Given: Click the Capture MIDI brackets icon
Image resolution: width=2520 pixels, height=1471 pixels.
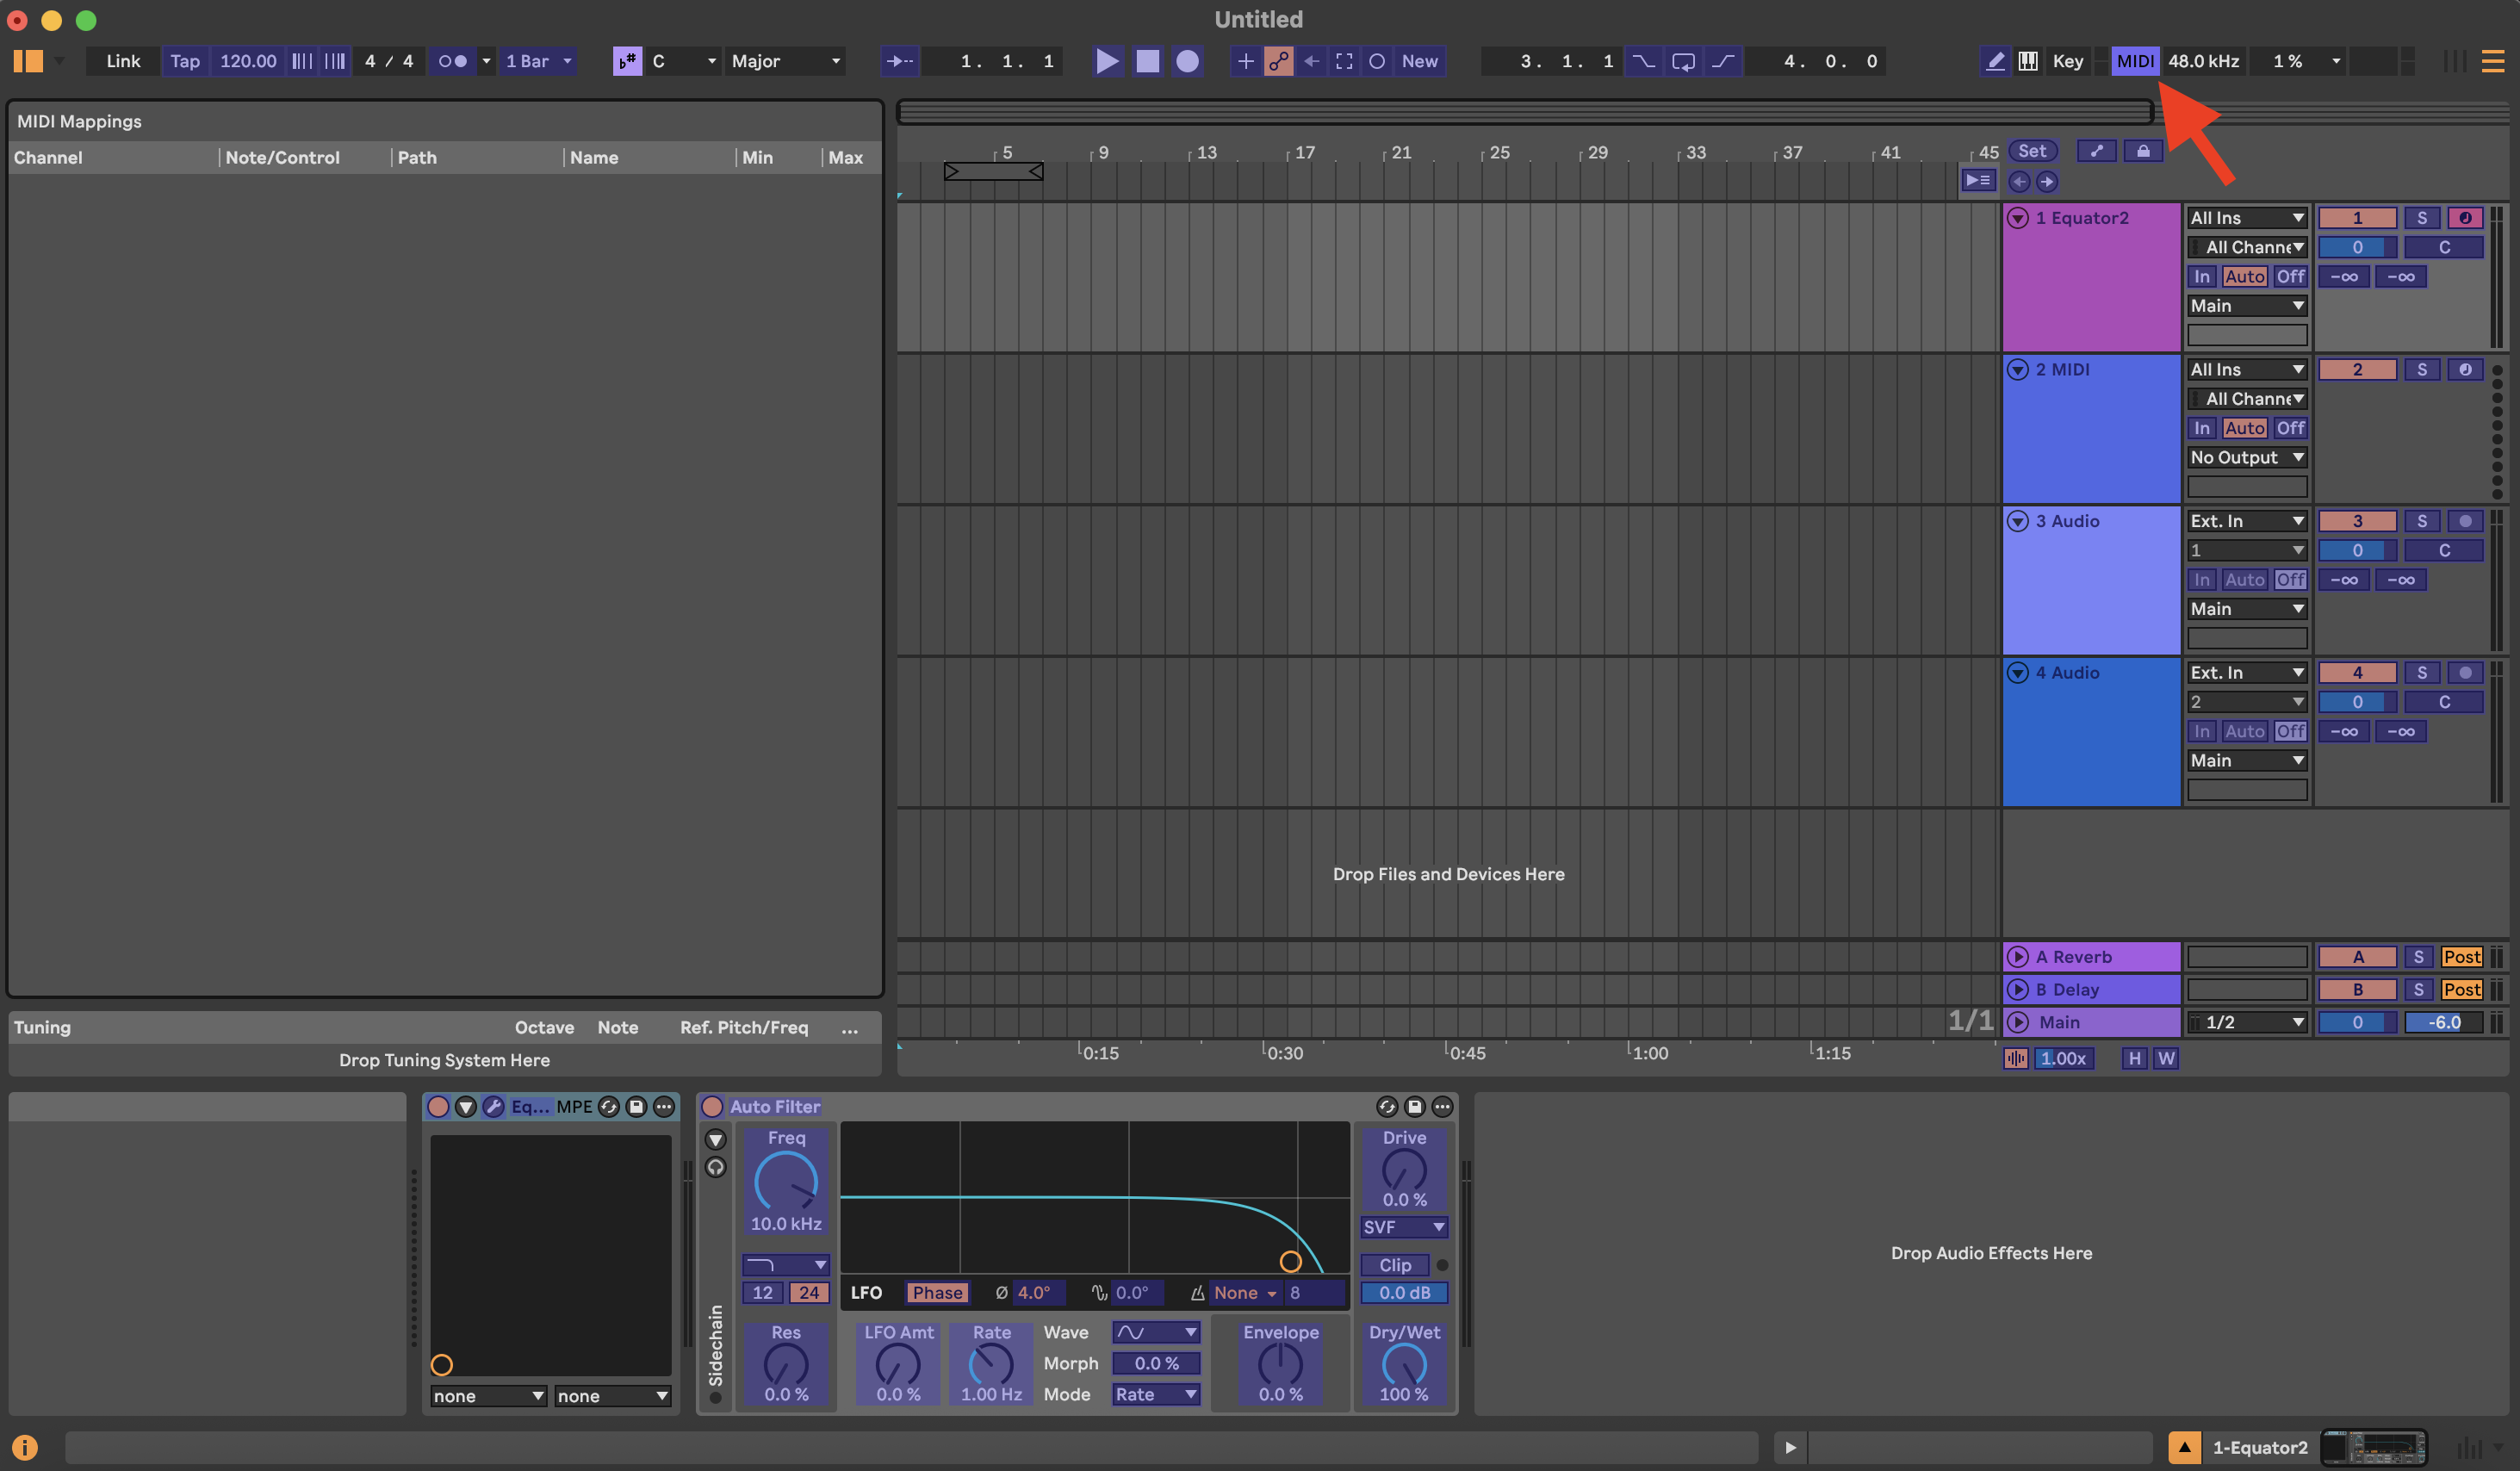Looking at the screenshot, I should [1344, 61].
